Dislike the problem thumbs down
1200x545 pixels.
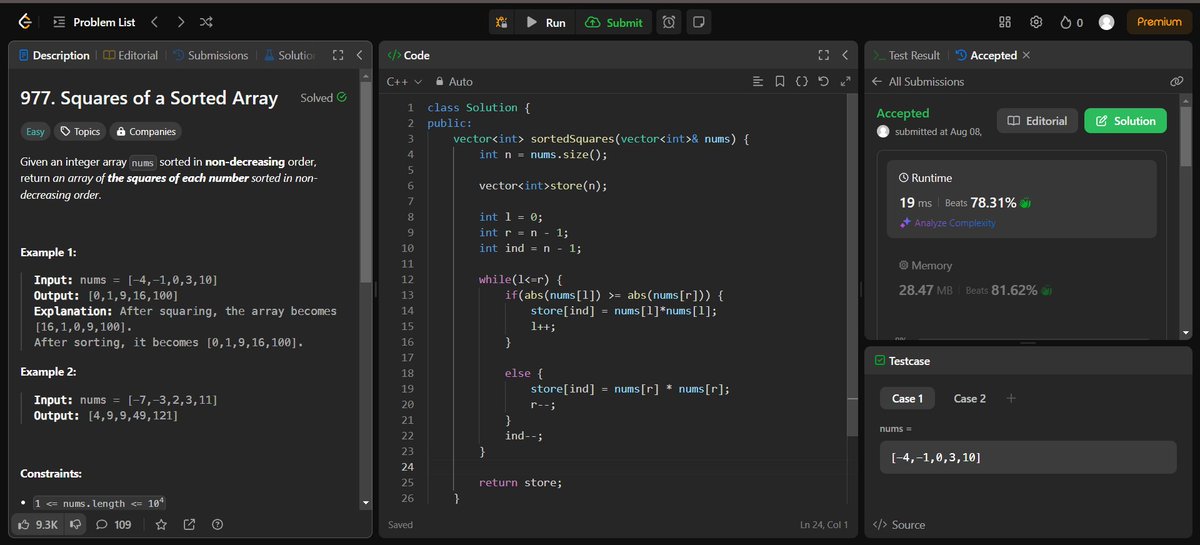click(74, 524)
